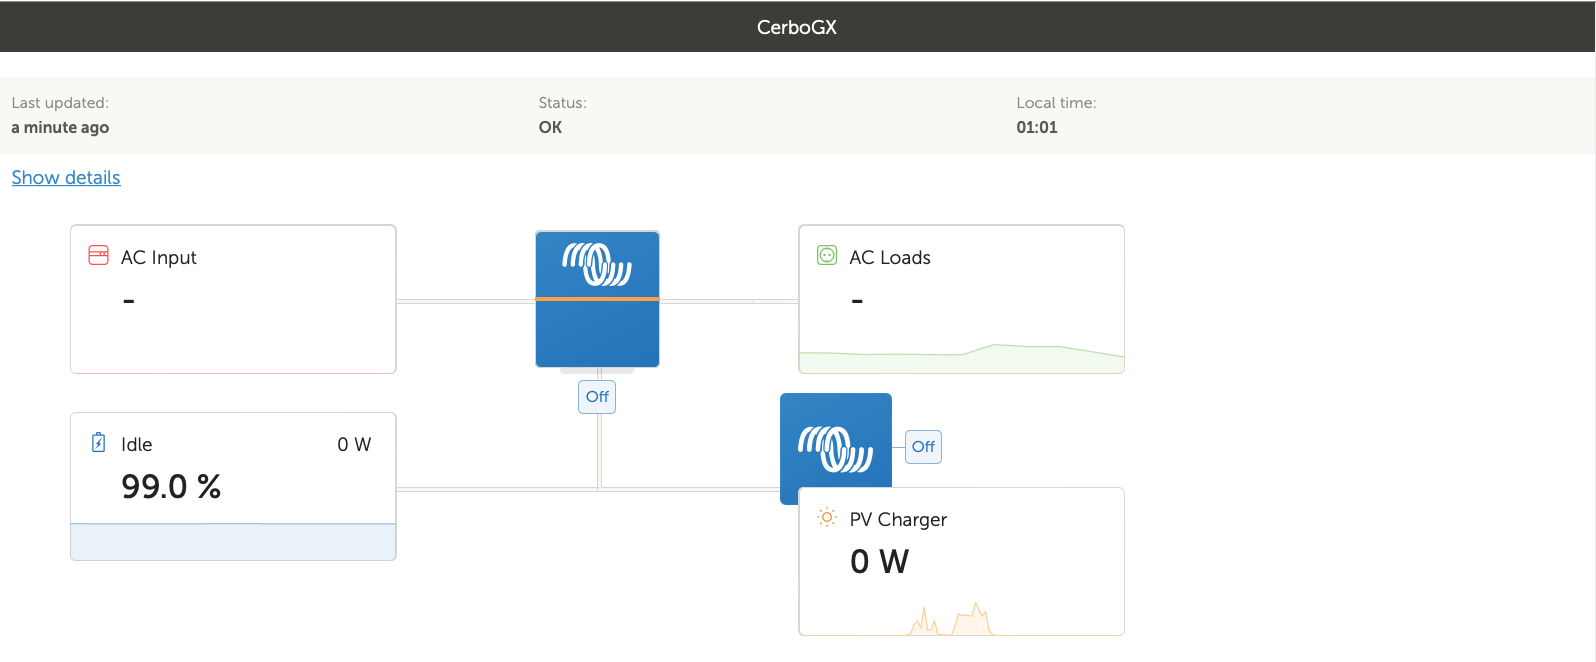1596x662 pixels.
Task: Click the 99.0 % battery charge reading
Action: click(x=171, y=487)
